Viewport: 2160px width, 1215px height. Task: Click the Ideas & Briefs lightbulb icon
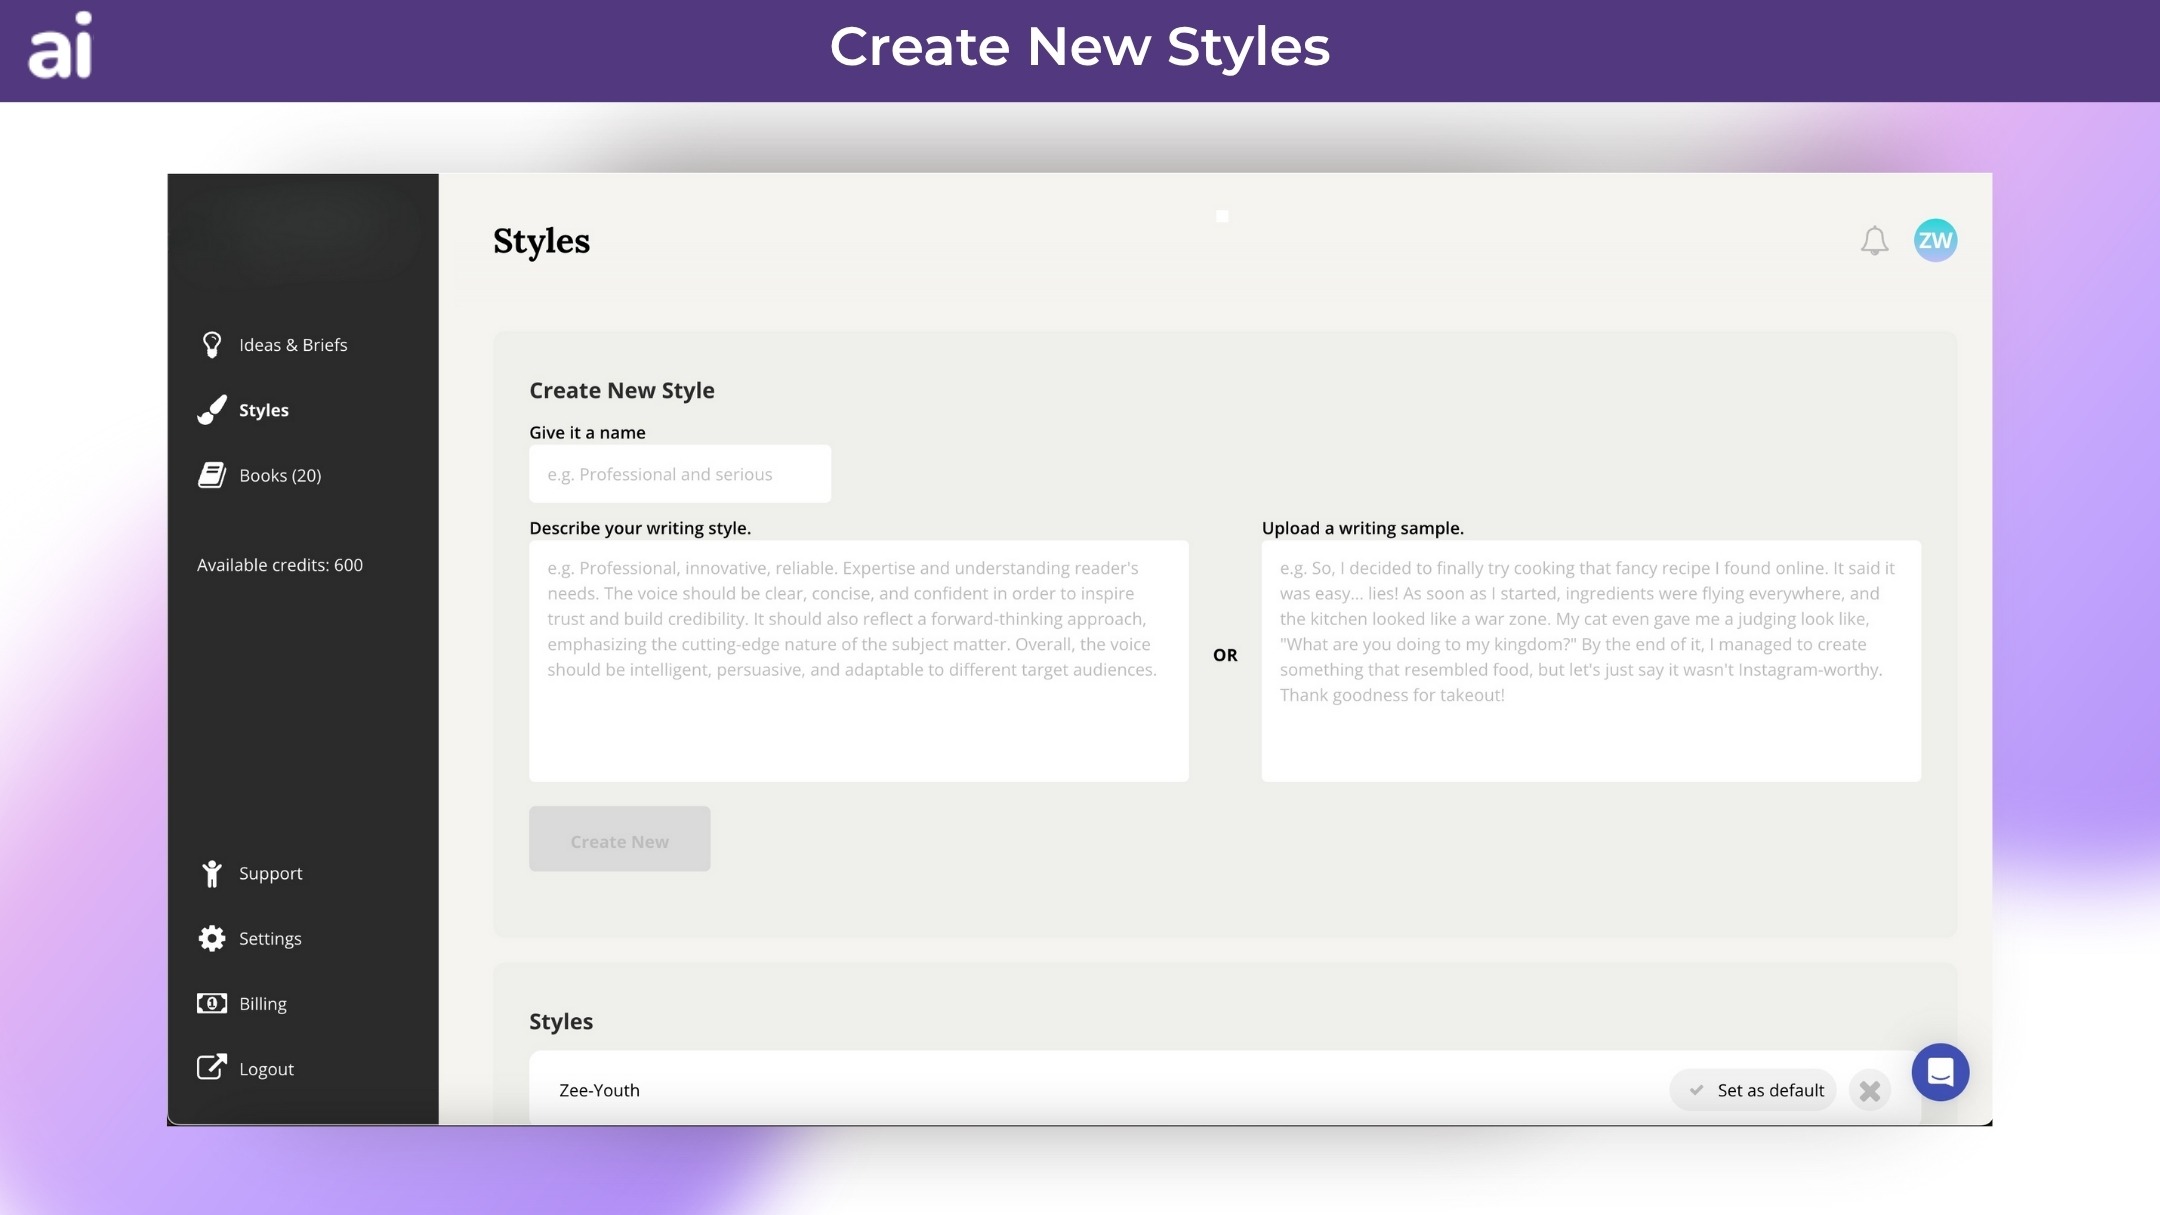pos(211,345)
